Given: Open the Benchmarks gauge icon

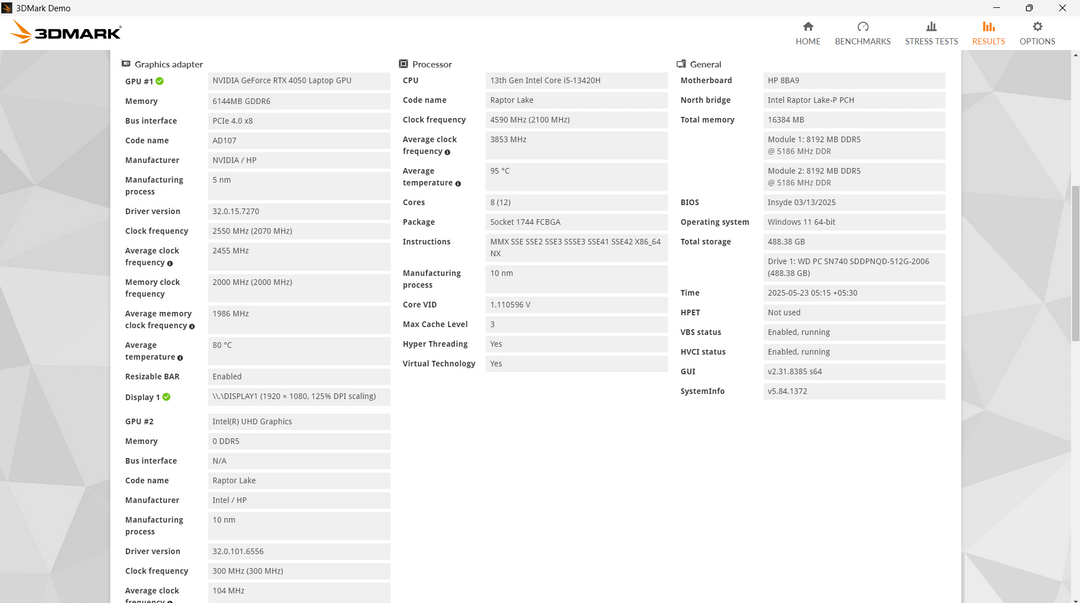Looking at the screenshot, I should [862, 26].
